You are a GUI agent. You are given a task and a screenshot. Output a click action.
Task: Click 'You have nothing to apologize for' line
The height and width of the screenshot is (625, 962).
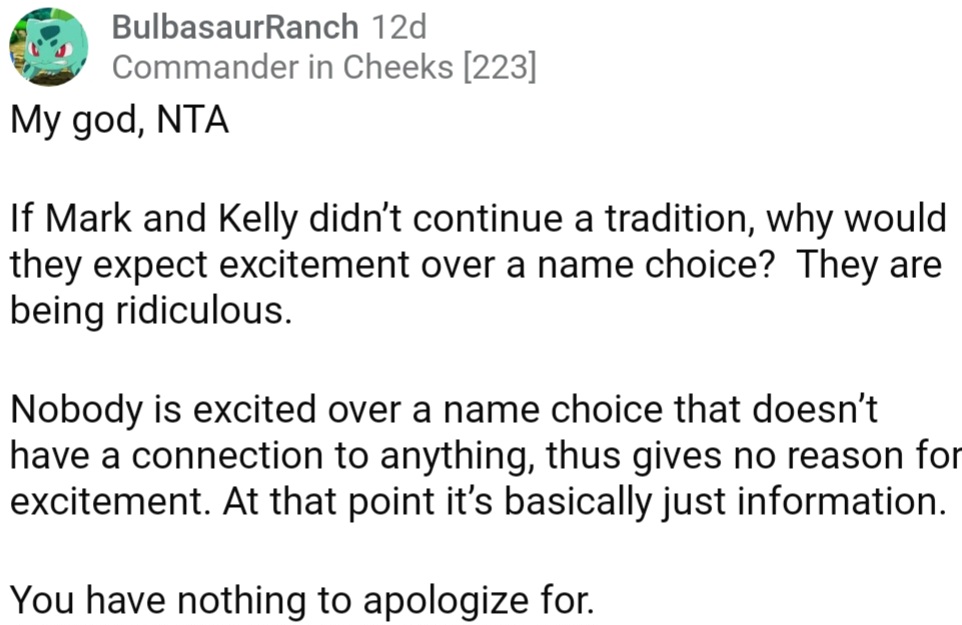(x=302, y=599)
